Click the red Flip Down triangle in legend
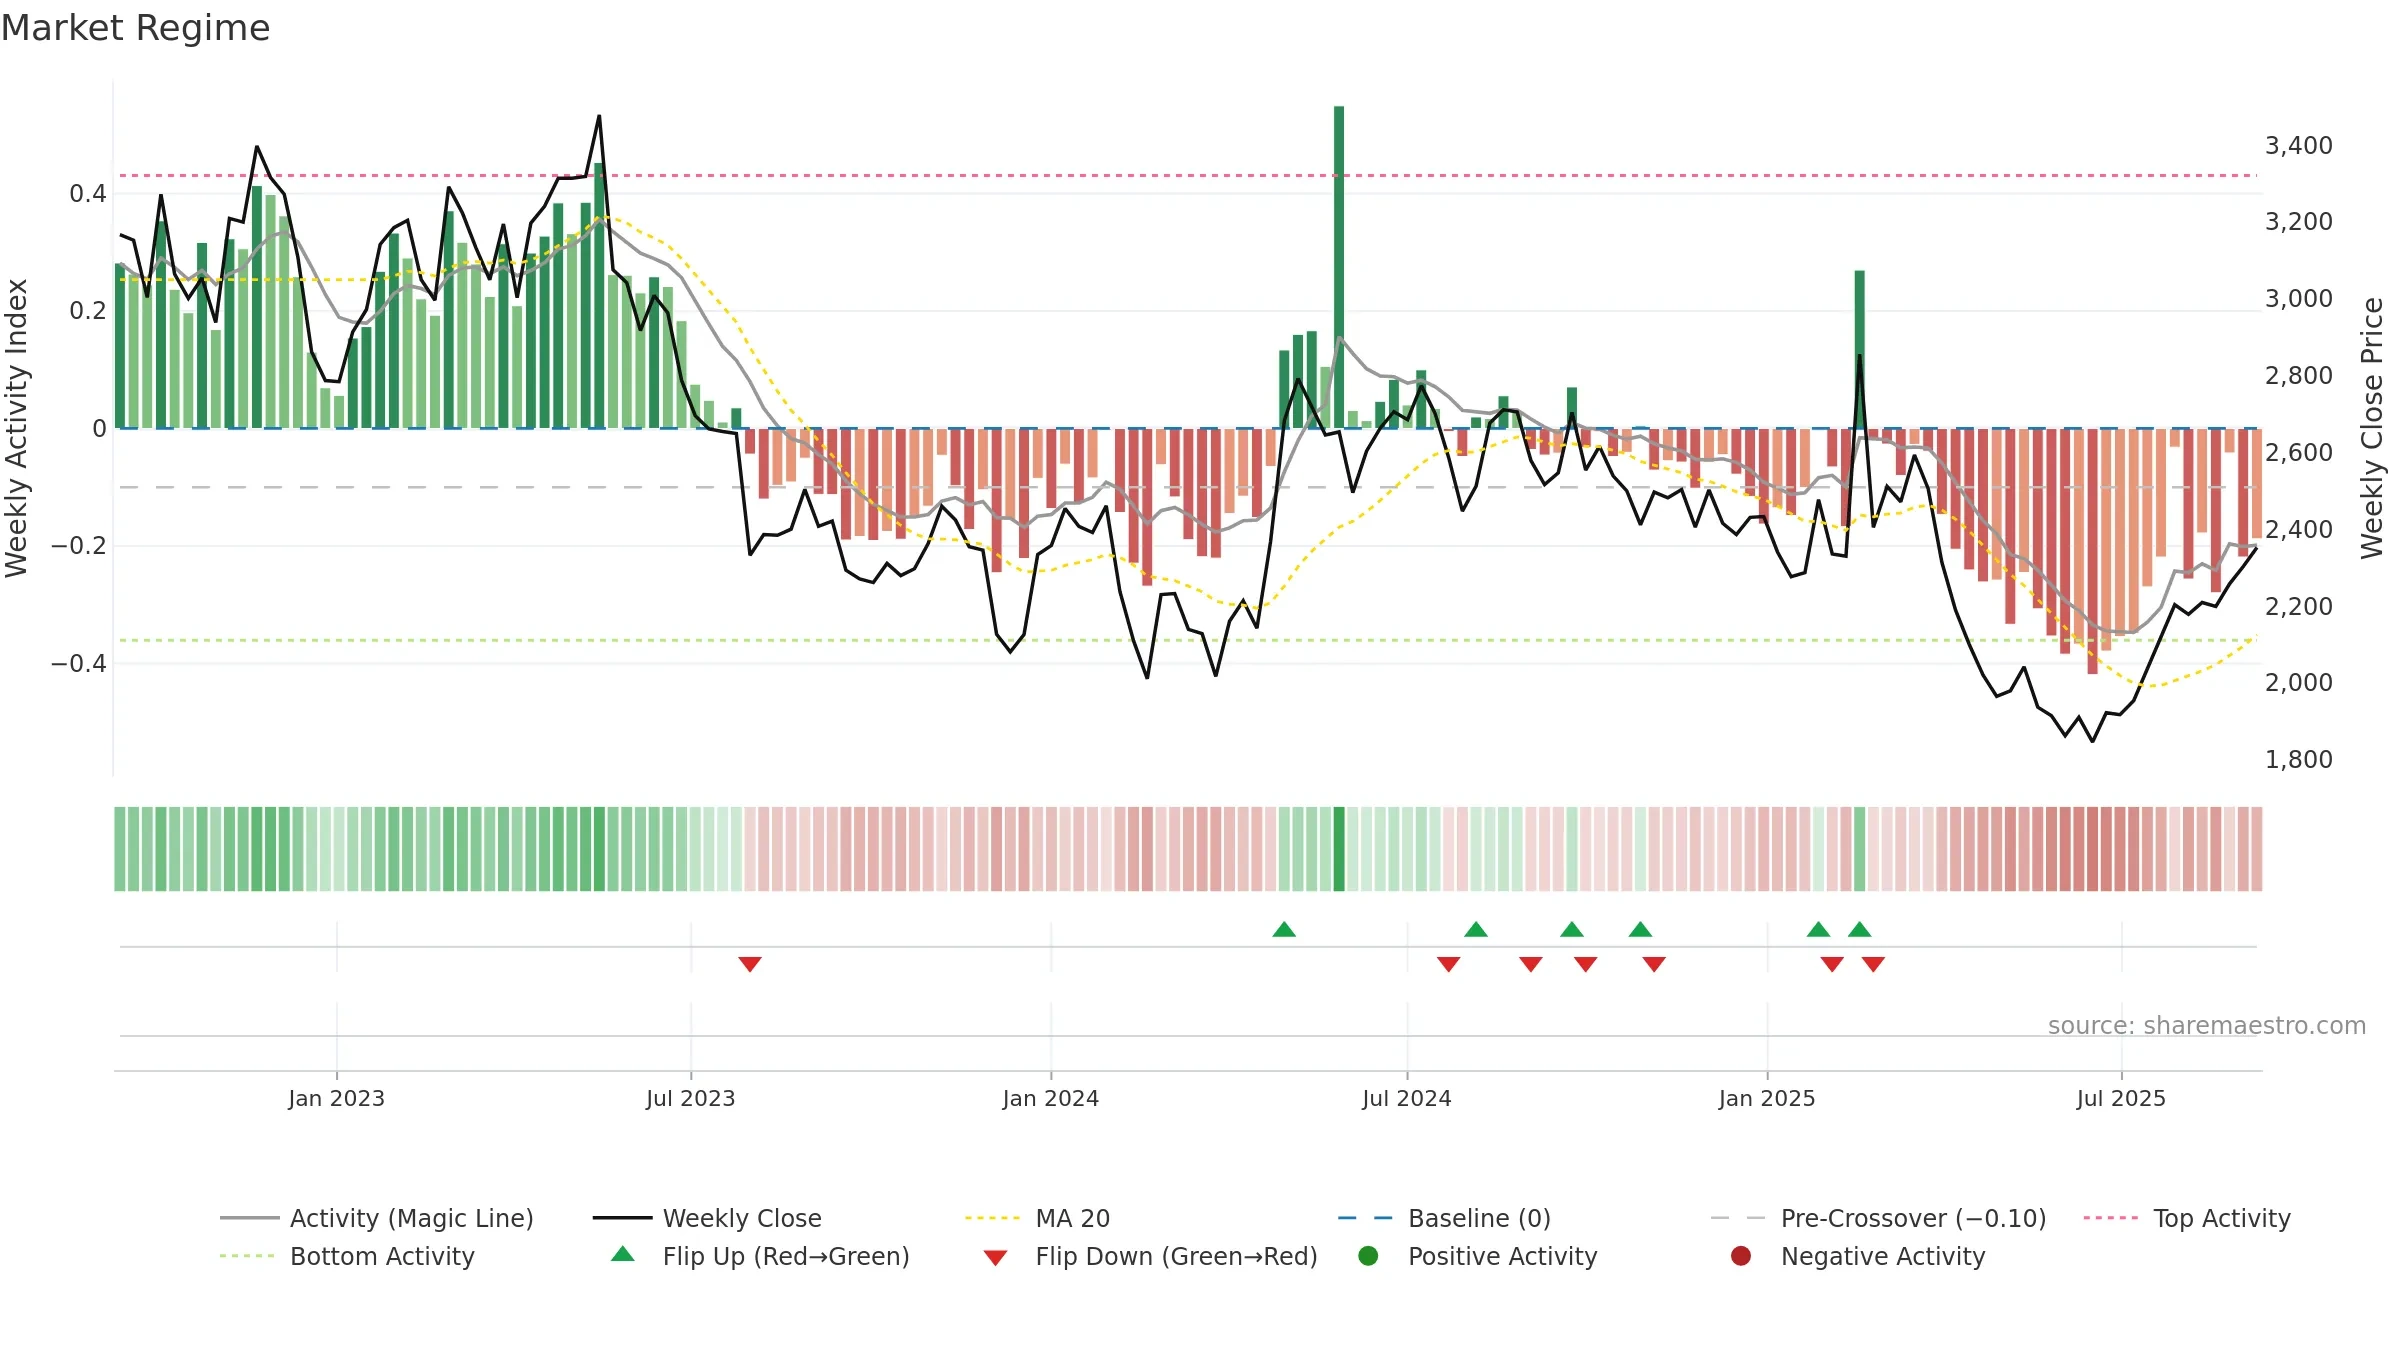The height and width of the screenshot is (1350, 2400). click(x=995, y=1258)
